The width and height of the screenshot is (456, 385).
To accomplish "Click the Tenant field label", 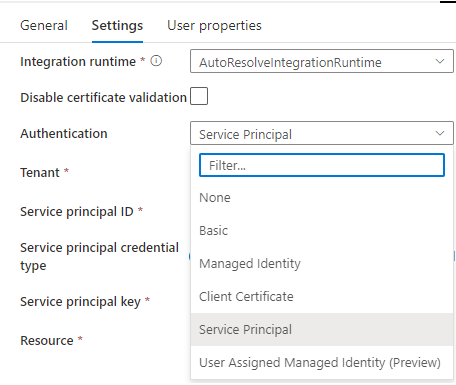I will 40,173.
